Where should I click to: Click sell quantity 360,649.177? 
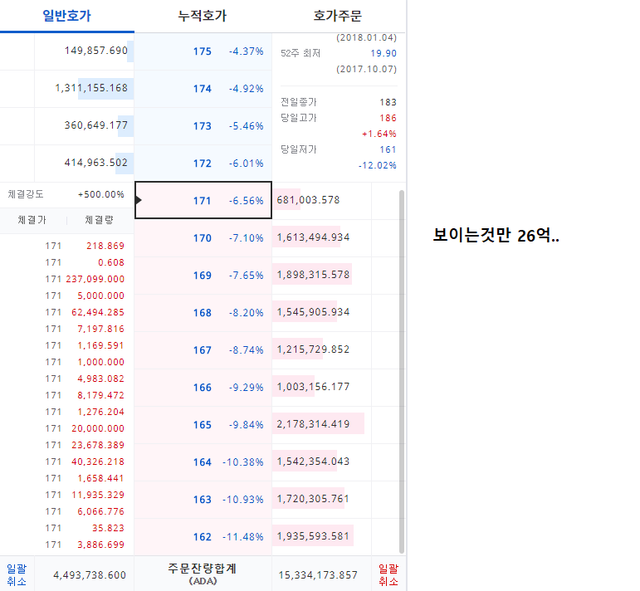[96, 125]
